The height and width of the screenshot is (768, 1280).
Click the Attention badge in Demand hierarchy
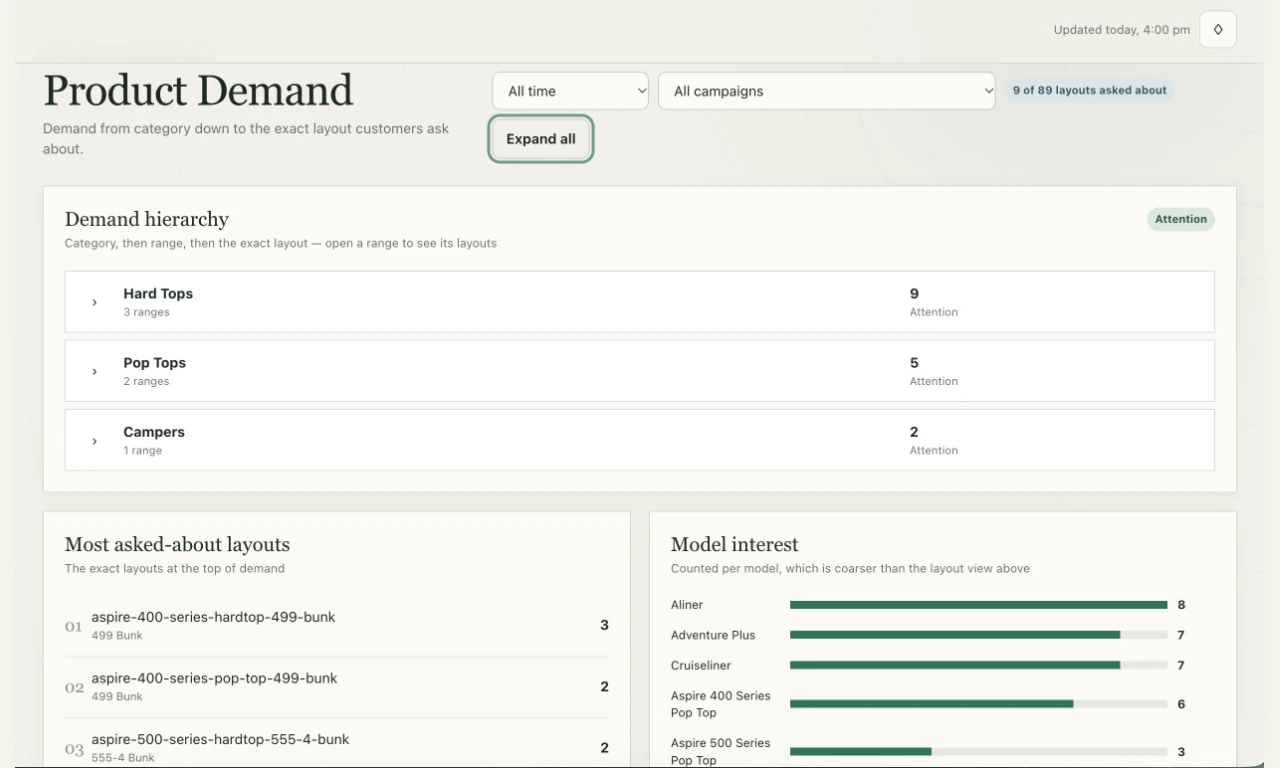pos(1181,220)
